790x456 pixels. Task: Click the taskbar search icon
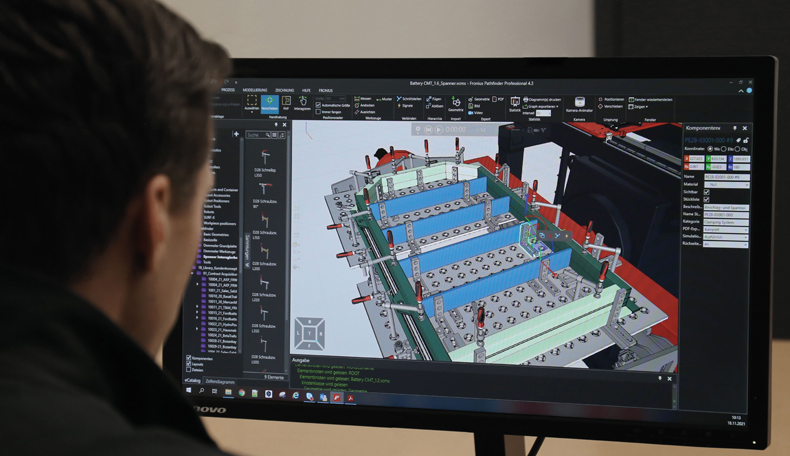[x=202, y=390]
